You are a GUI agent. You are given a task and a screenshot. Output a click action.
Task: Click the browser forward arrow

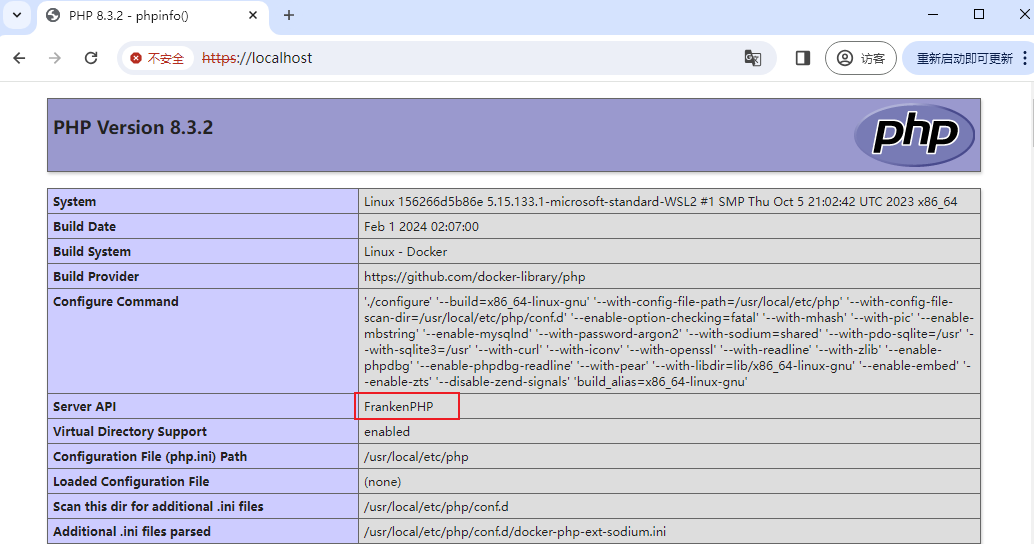click(55, 58)
